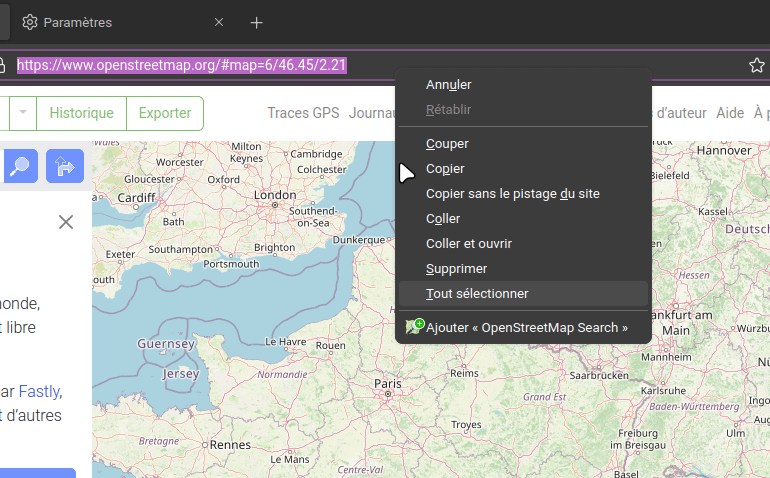Add the OpenStreetMap Search engine
This screenshot has height=478, width=770.
524,327
